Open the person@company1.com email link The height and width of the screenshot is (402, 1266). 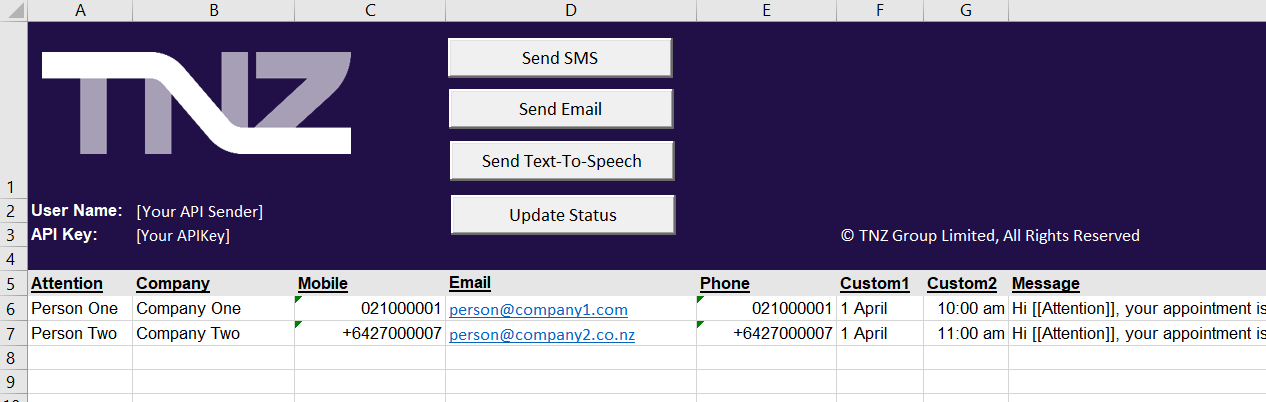pos(538,310)
